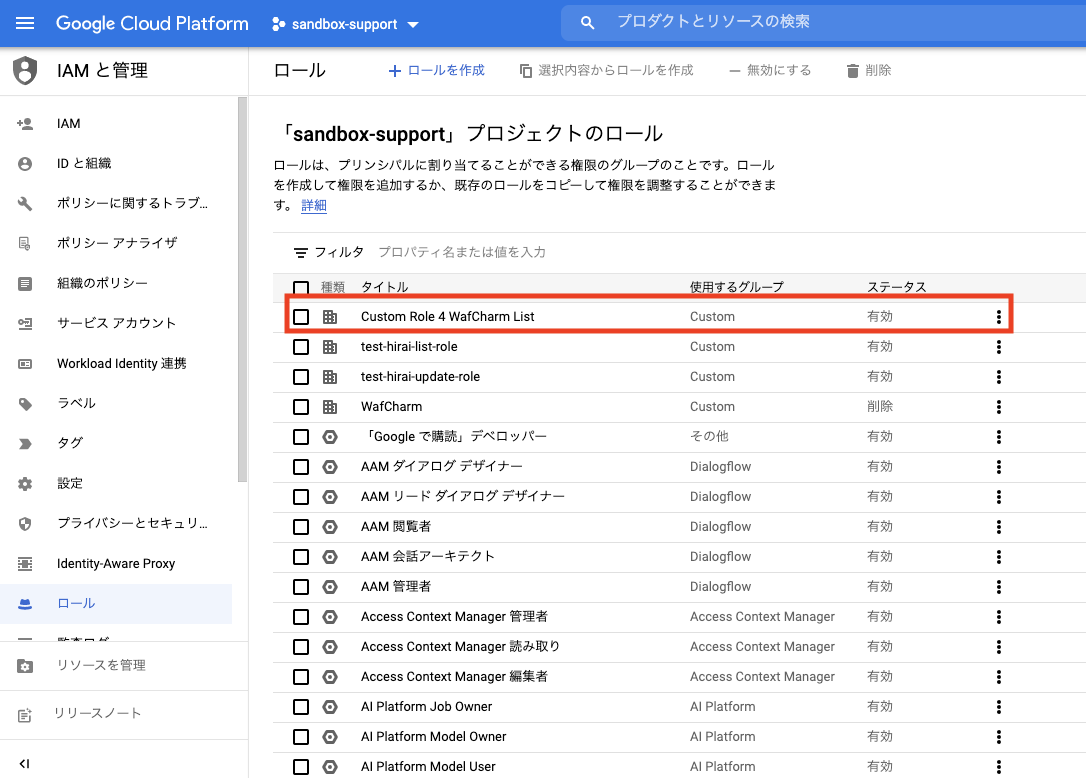Click the IAM shield icon in header
This screenshot has width=1086, height=778.
point(25,71)
